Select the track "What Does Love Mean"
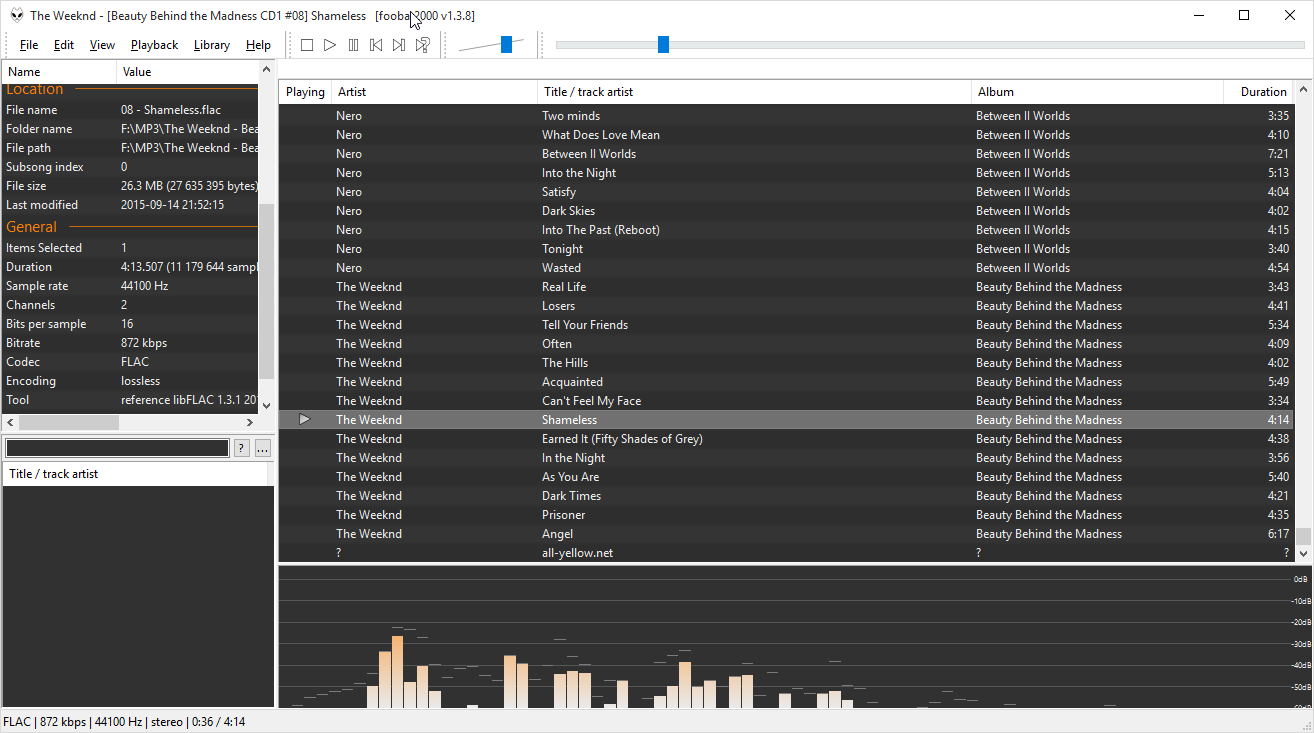Screen dimensions: 1314x733 click(786, 135)
